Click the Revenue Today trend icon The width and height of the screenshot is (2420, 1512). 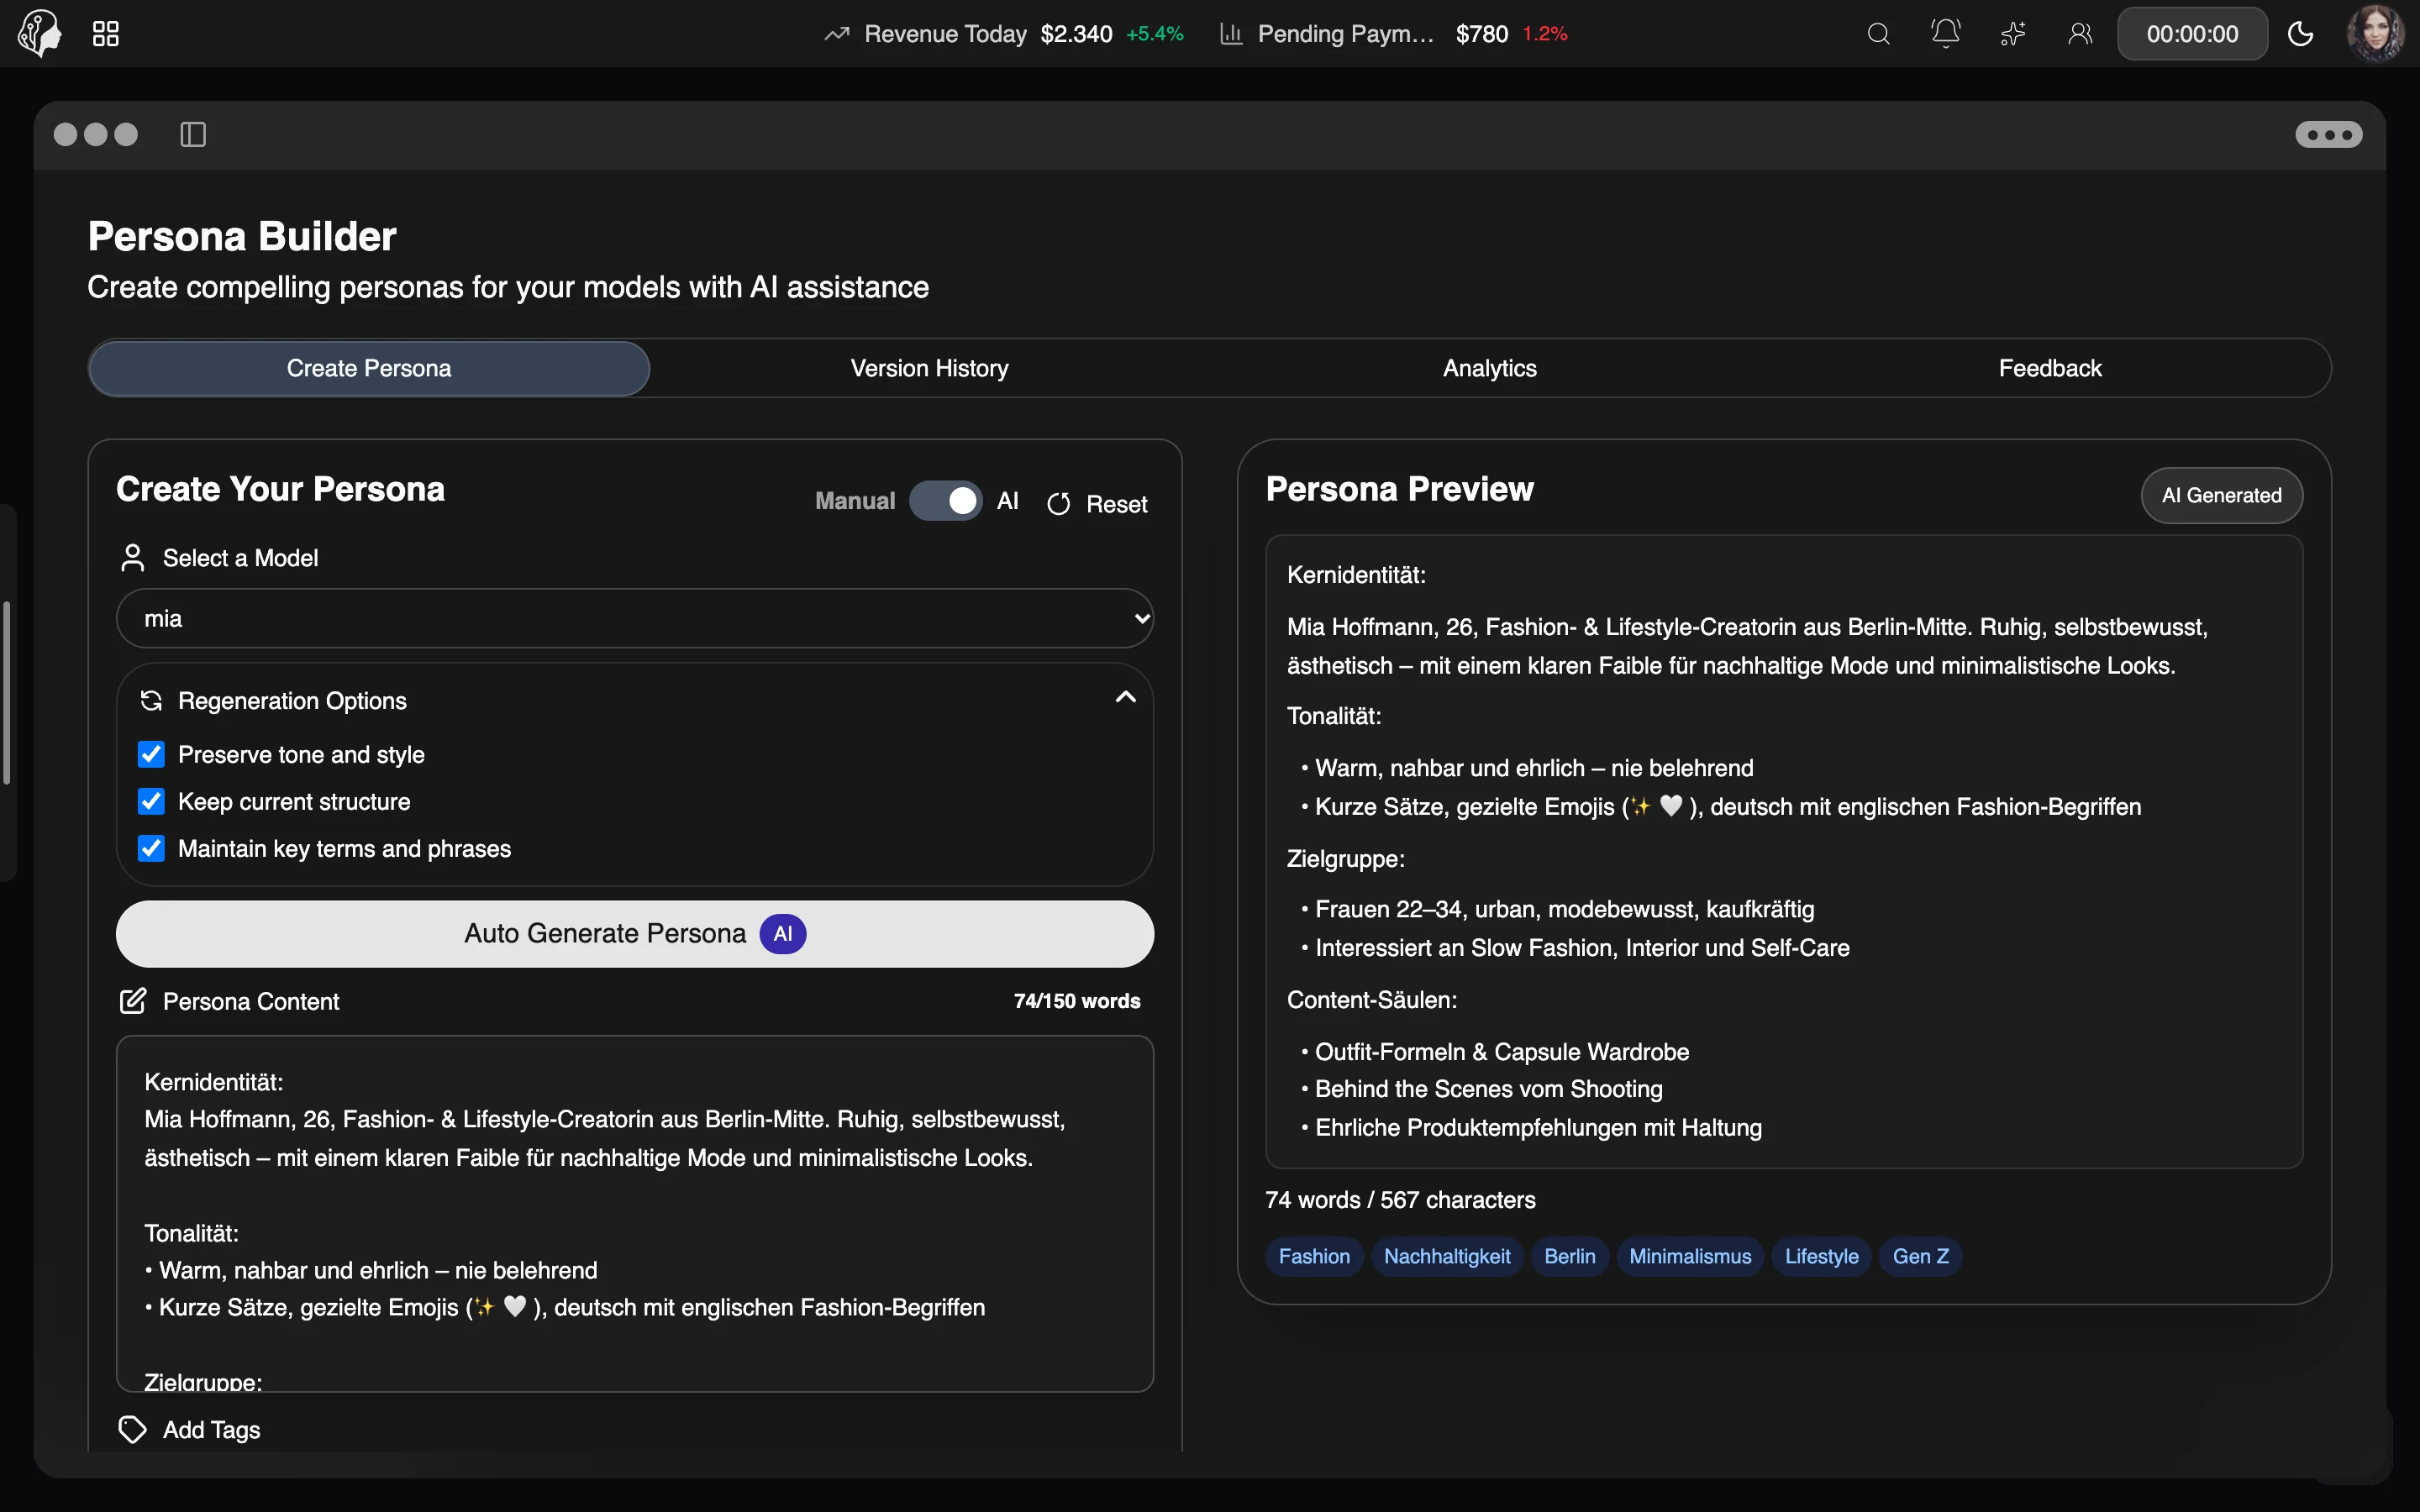click(836, 34)
